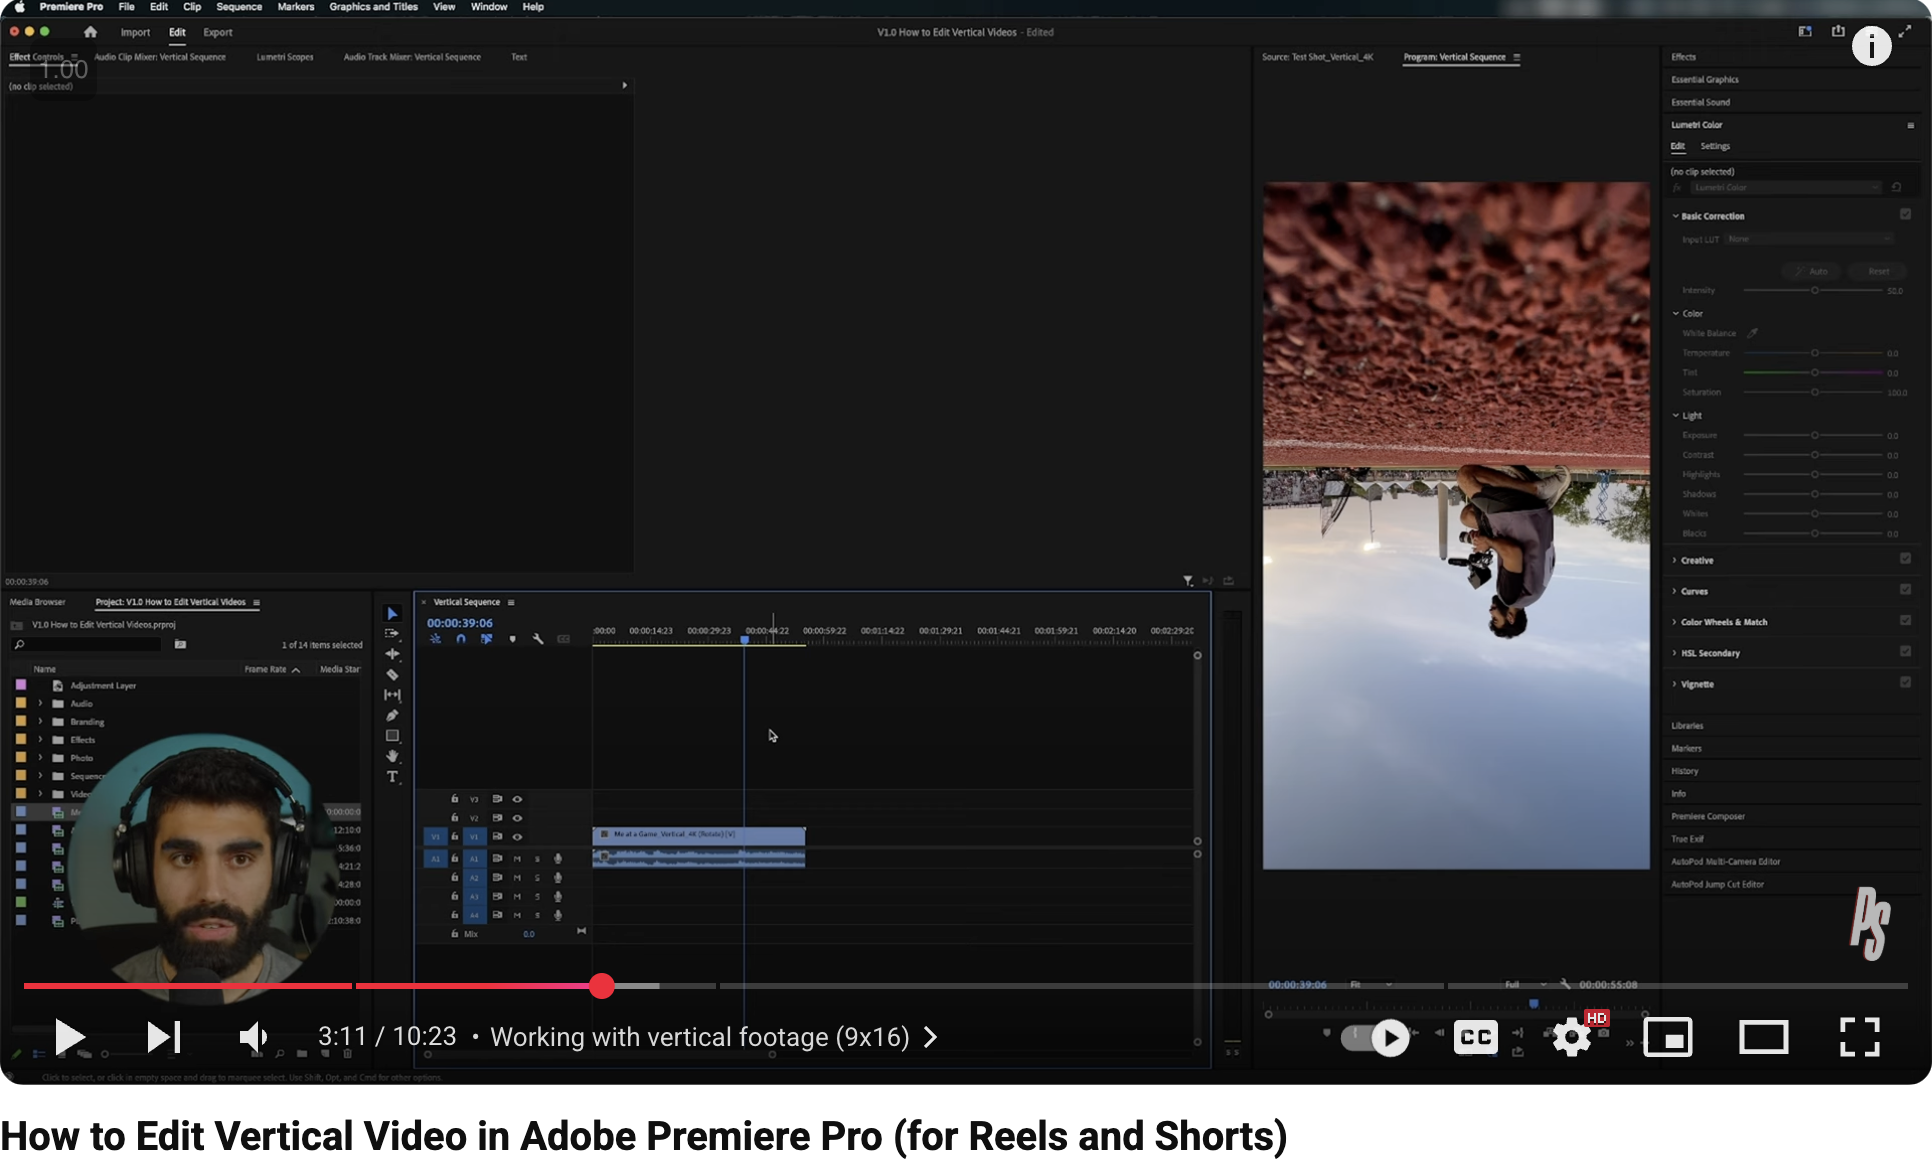Image resolution: width=1932 pixels, height=1172 pixels.
Task: Toggle closed captions CC button
Action: 1476,1037
